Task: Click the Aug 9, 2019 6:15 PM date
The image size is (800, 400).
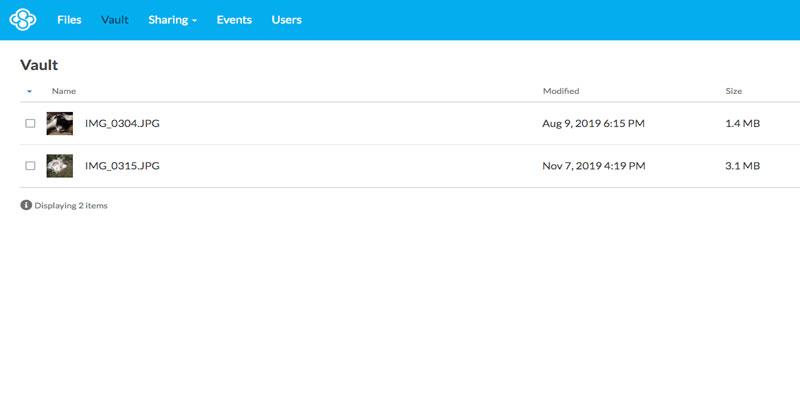Action: coord(593,123)
